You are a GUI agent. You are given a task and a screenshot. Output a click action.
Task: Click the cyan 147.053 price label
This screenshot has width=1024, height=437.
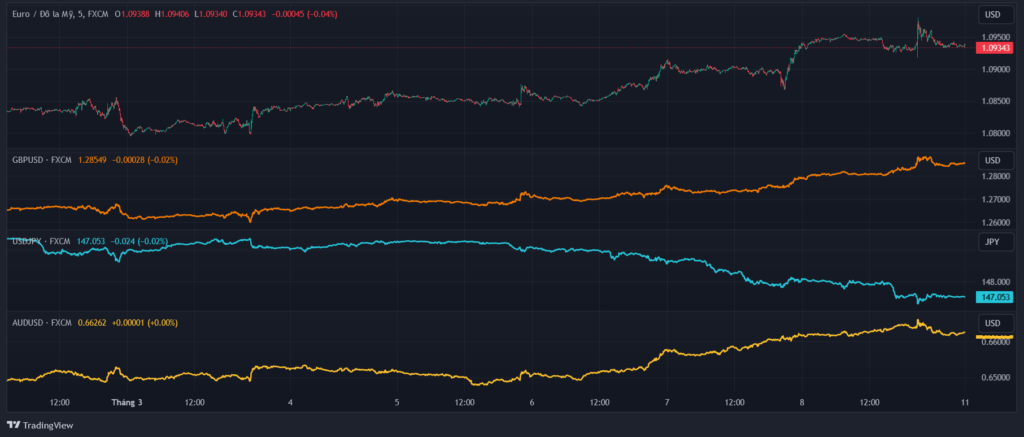[x=995, y=297]
